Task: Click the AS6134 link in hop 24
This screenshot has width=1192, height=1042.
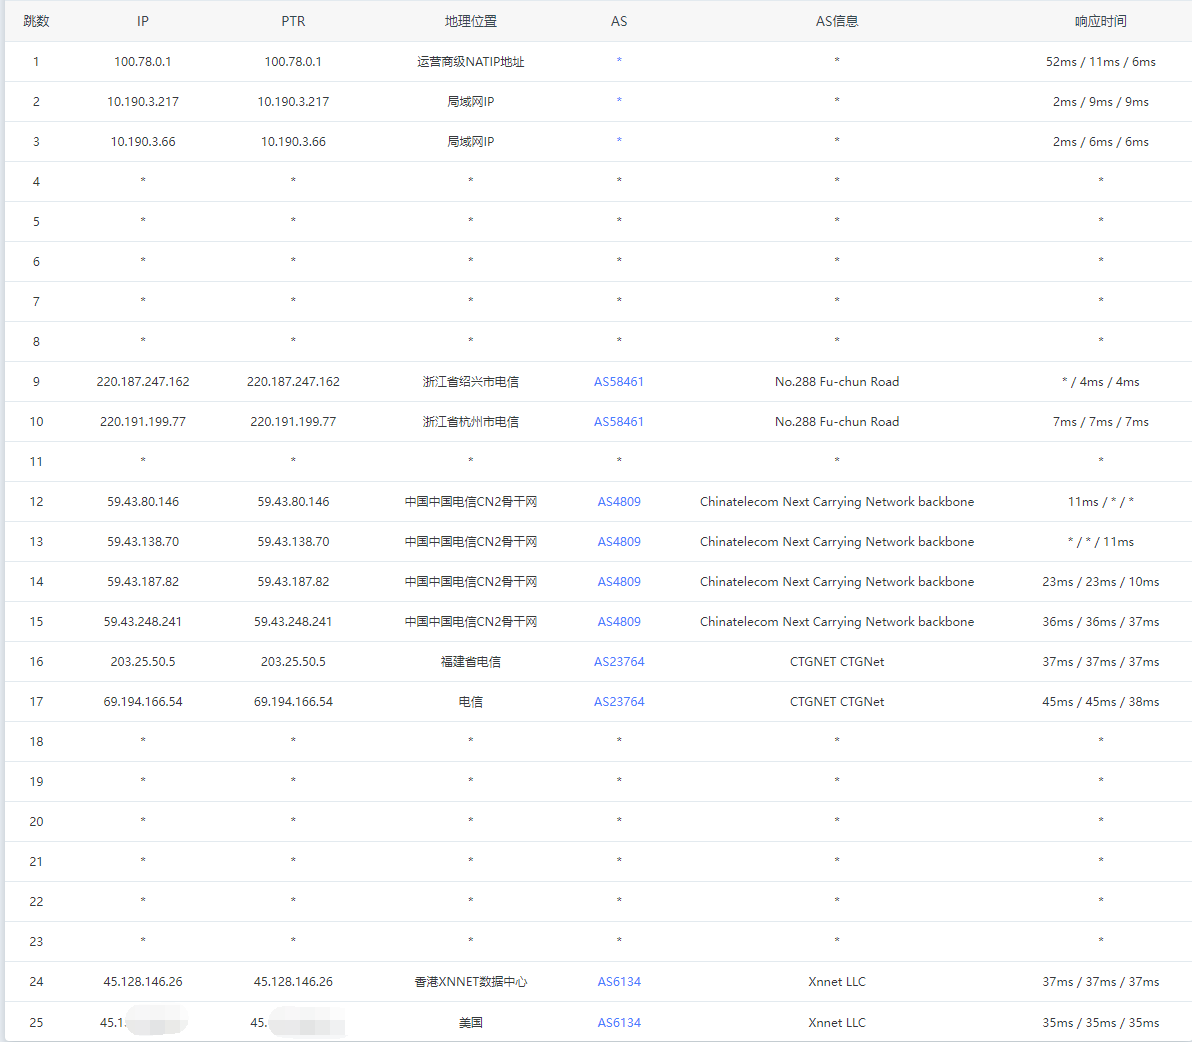Action: click(x=618, y=982)
